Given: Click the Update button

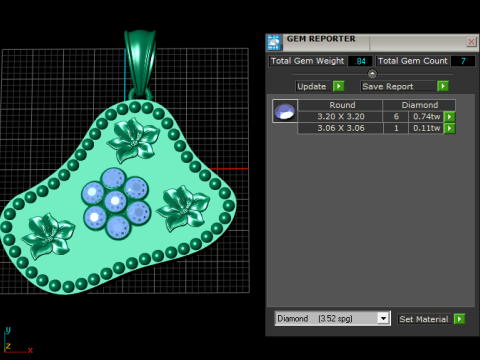Looking at the screenshot, I should coord(312,86).
